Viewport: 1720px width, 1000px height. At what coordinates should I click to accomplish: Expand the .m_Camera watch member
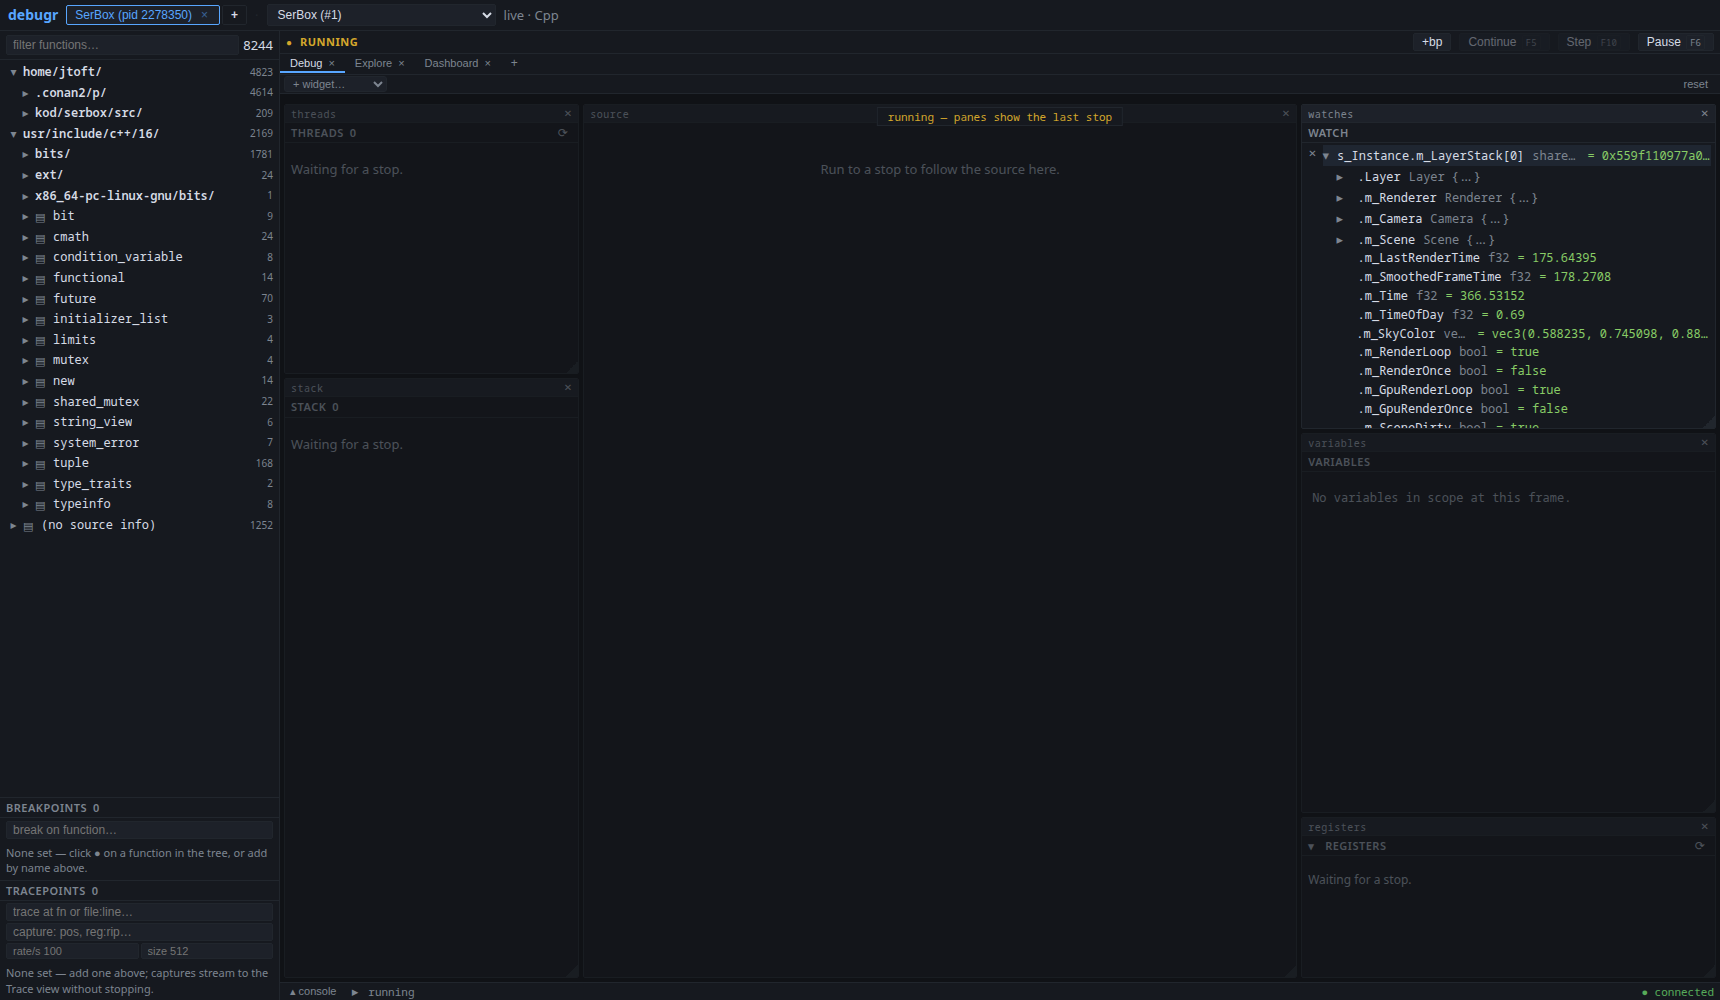[x=1339, y=219]
